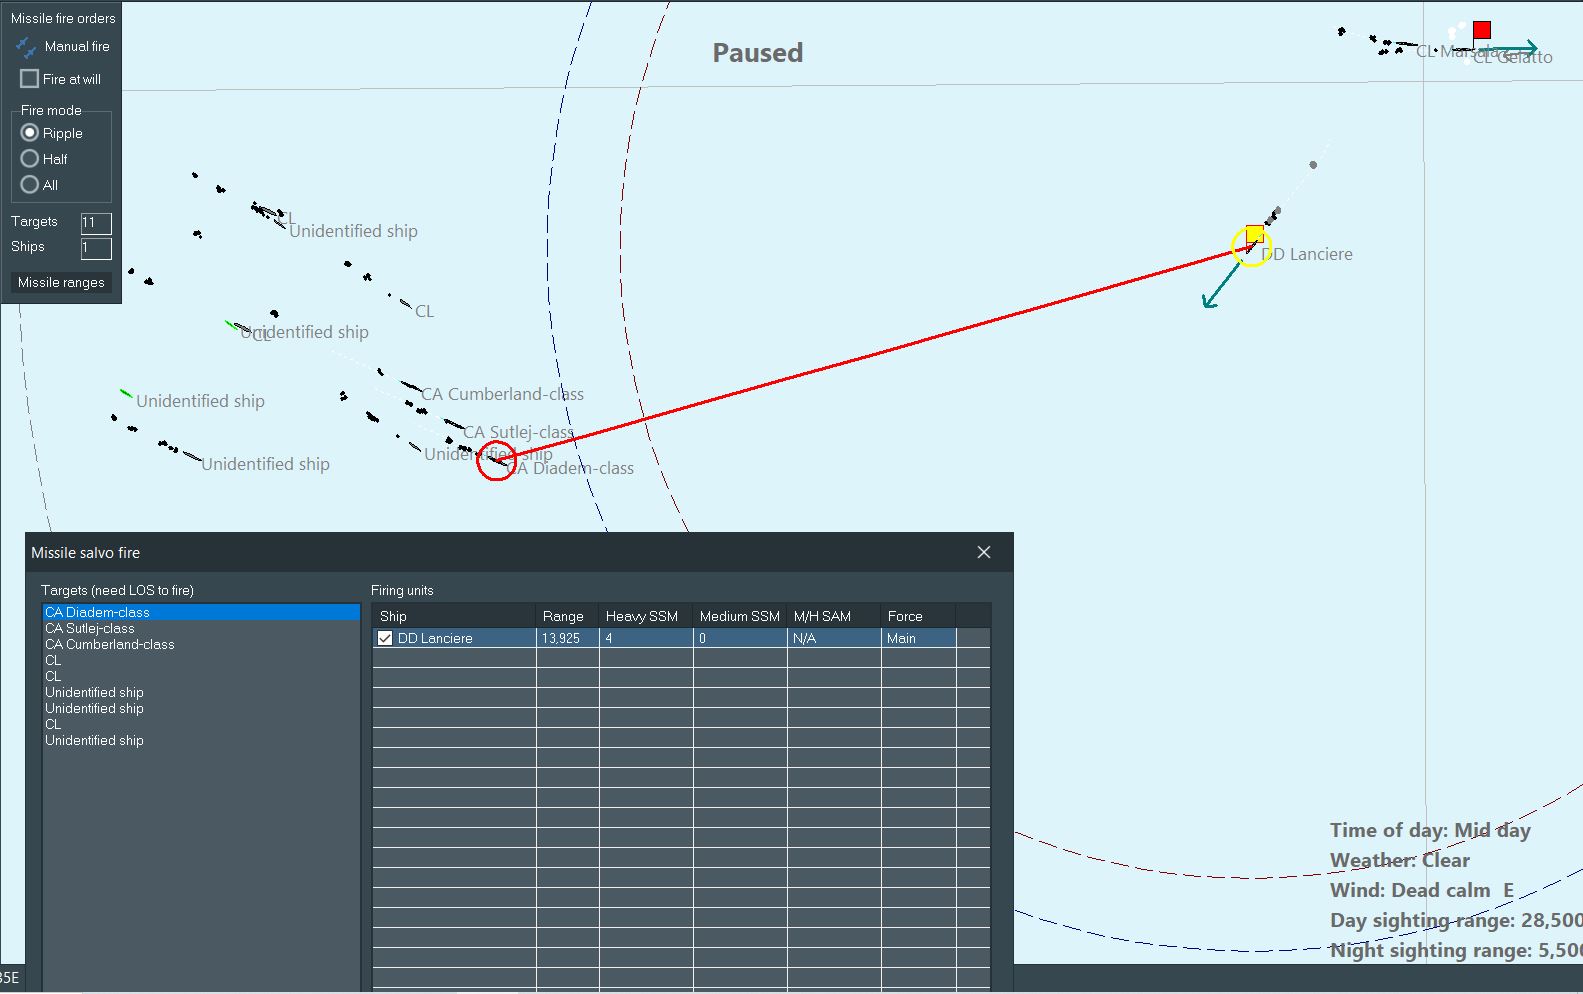Select CA Sutlej-class in targets list
1583x994 pixels.
[200, 628]
